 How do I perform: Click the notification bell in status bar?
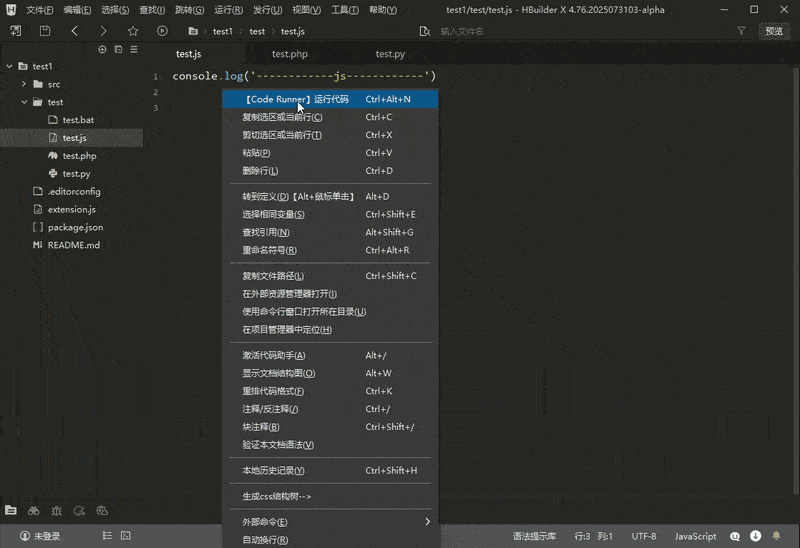click(775, 536)
